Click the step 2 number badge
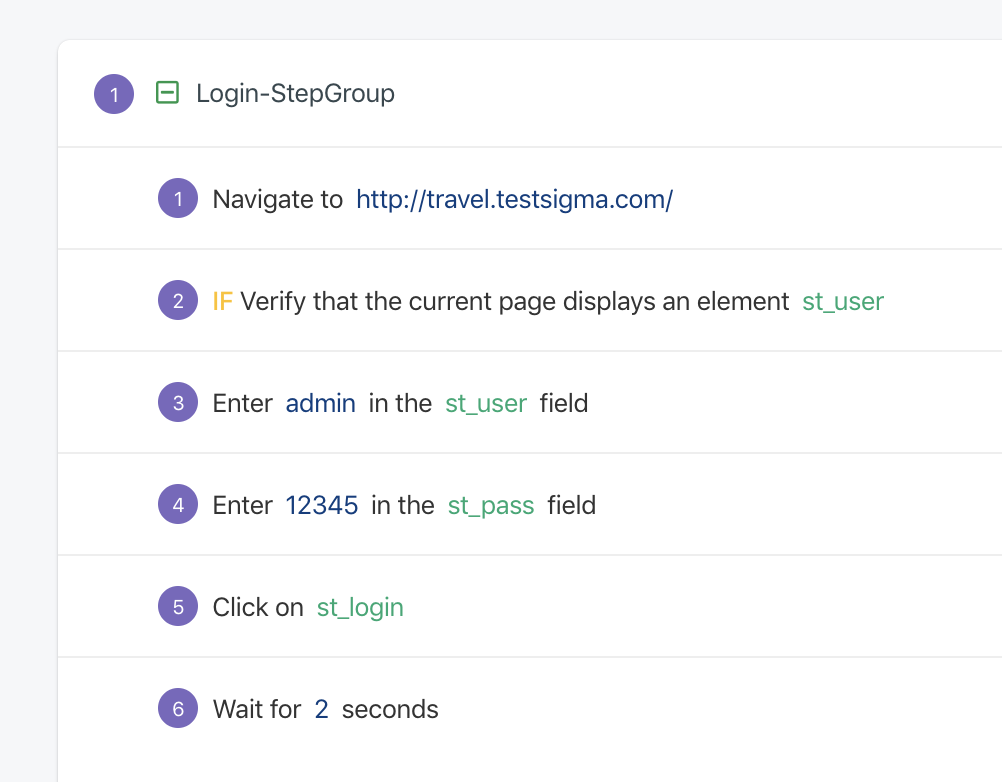Viewport: 1002px width, 782px height. [x=178, y=301]
